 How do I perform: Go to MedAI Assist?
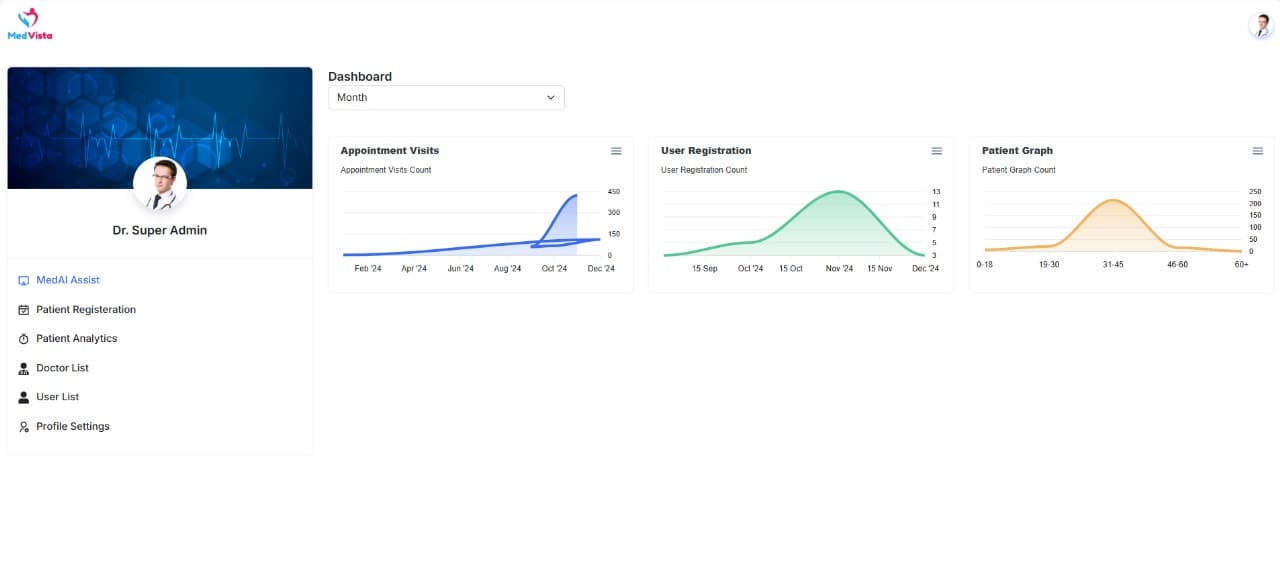coord(68,280)
